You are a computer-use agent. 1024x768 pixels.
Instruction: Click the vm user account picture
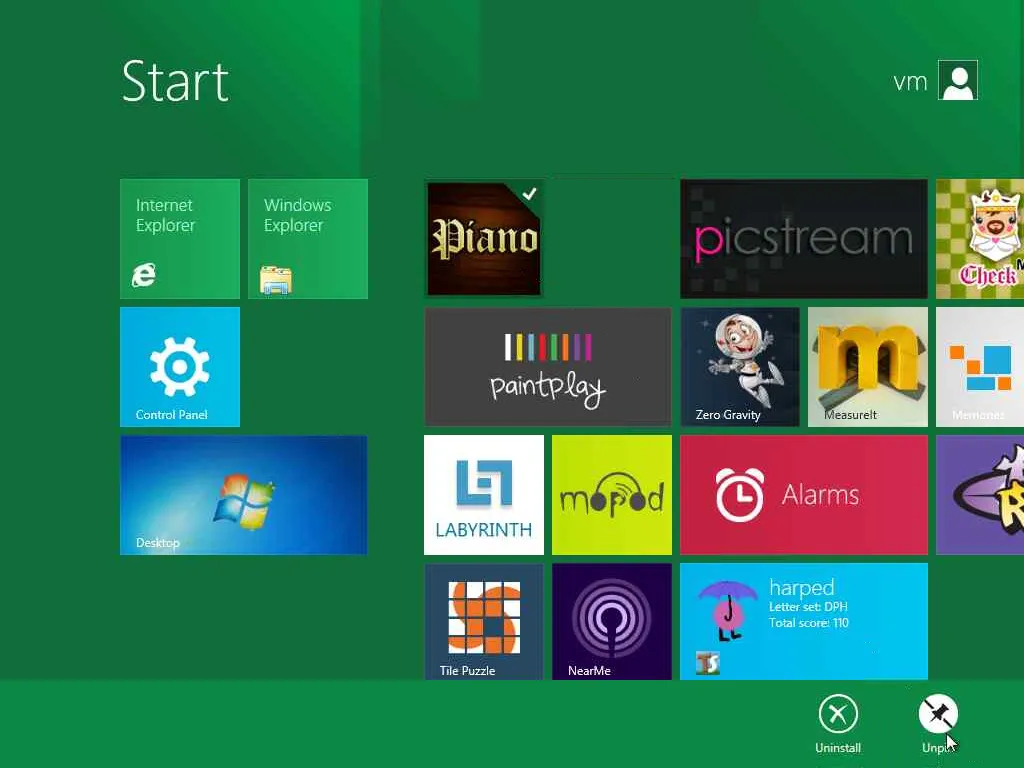coord(957,80)
